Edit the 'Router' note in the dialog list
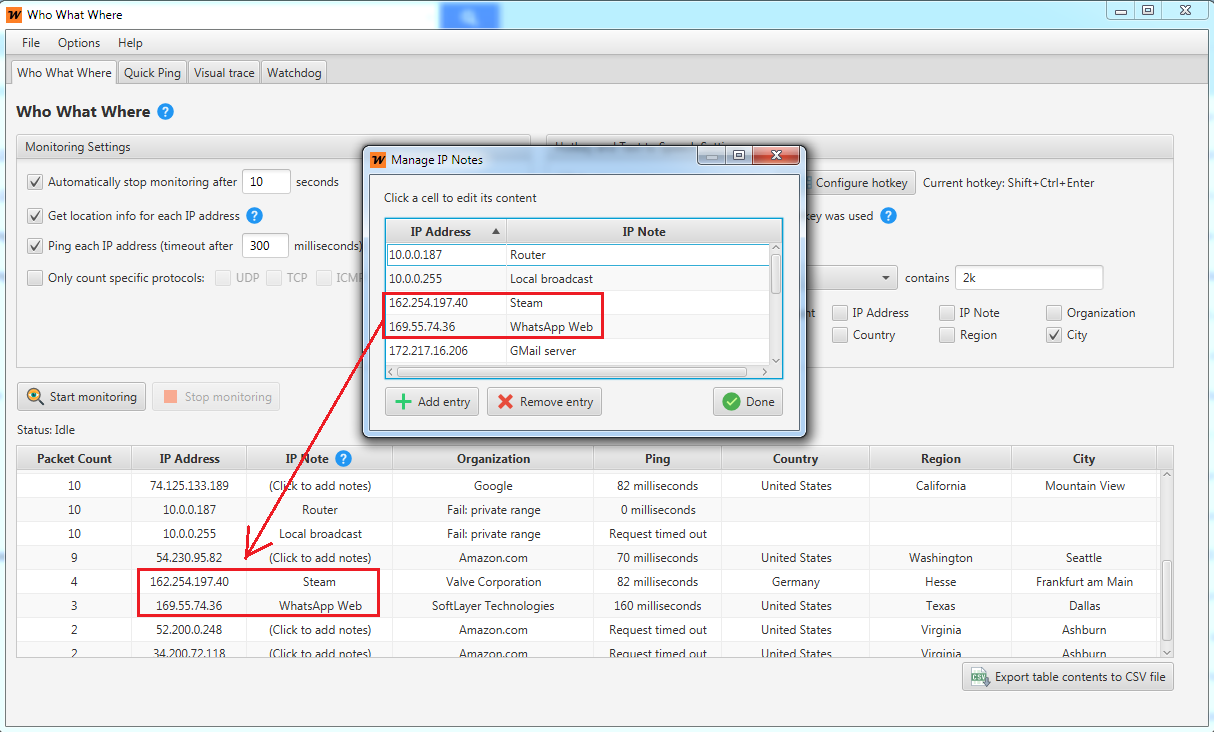Image resolution: width=1214 pixels, height=732 pixels. coord(638,255)
